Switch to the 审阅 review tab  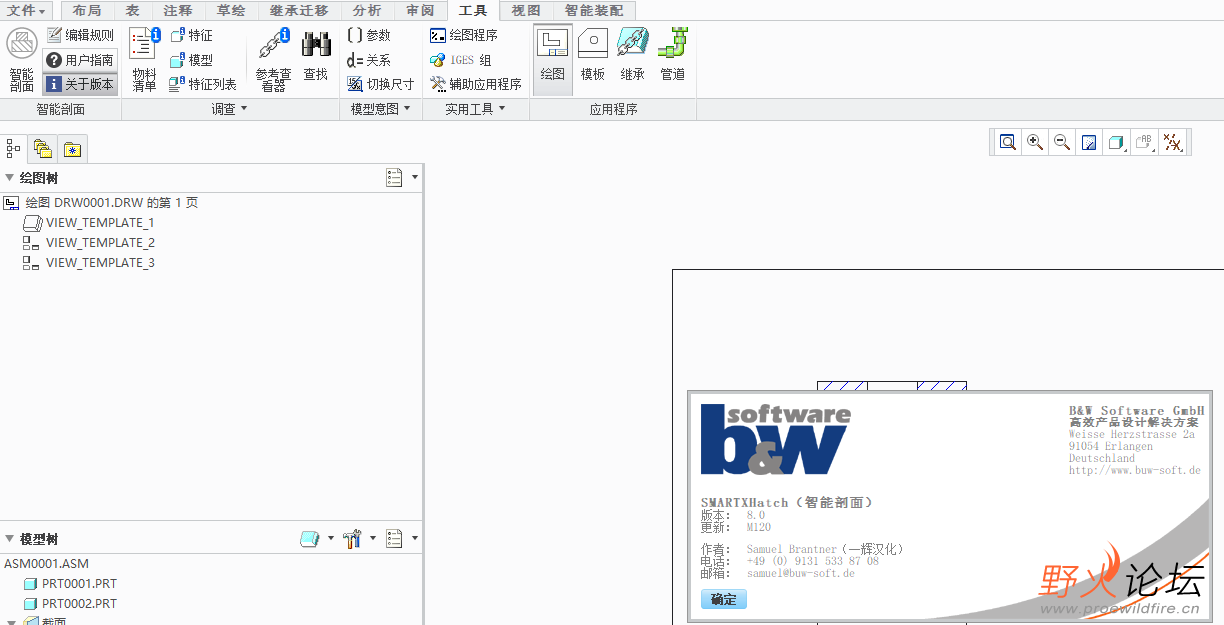click(420, 10)
